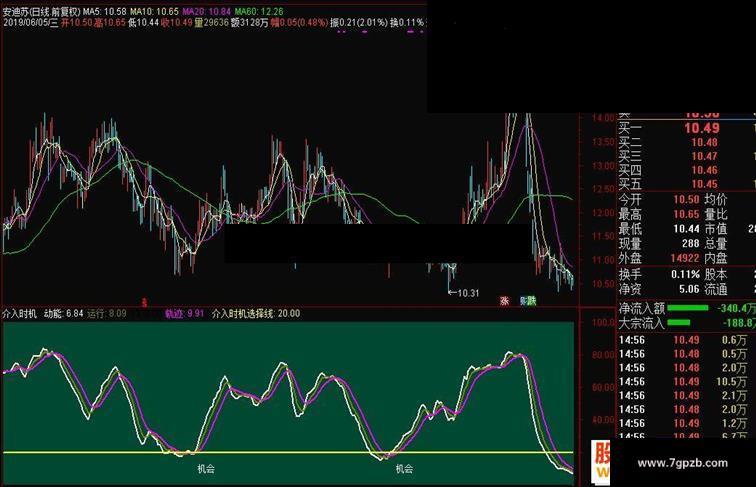The width and height of the screenshot is (756, 487).
Task: Click the MA10: 10.65 indicator label
Action: 154,12
